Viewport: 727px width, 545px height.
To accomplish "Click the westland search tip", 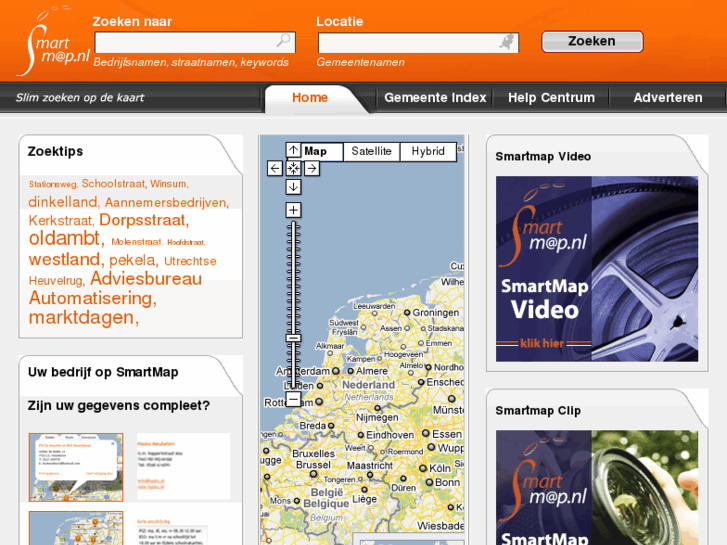I will (x=66, y=259).
